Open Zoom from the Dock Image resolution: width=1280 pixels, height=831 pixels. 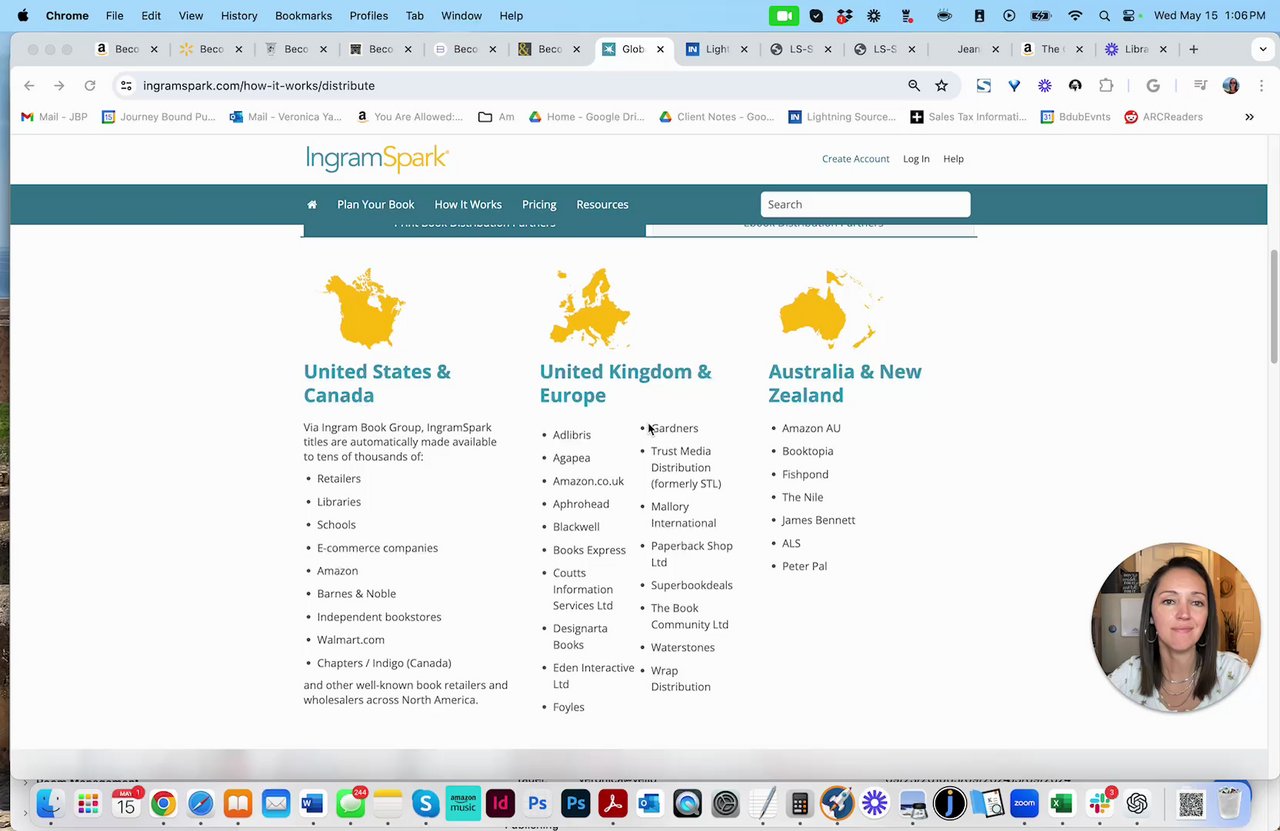(1024, 803)
